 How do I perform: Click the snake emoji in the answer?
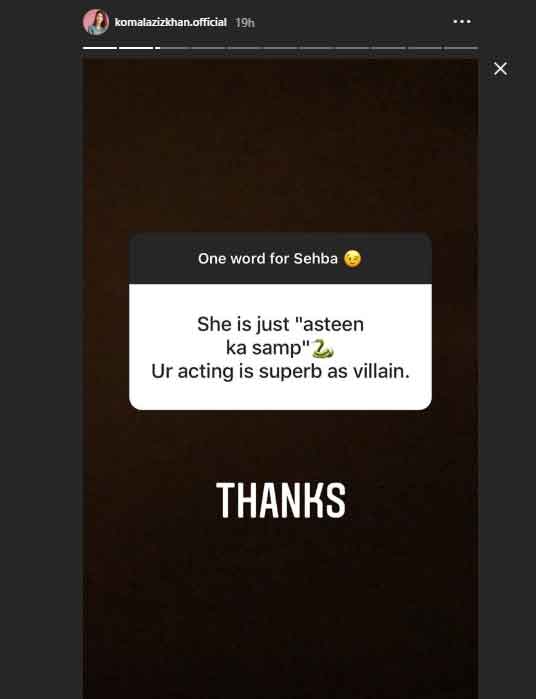[x=322, y=349]
